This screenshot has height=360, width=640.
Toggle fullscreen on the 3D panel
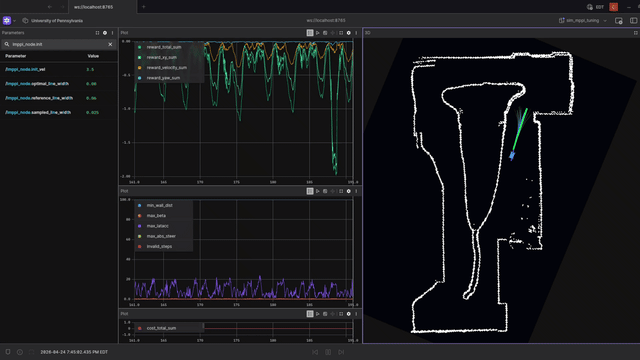[636, 33]
